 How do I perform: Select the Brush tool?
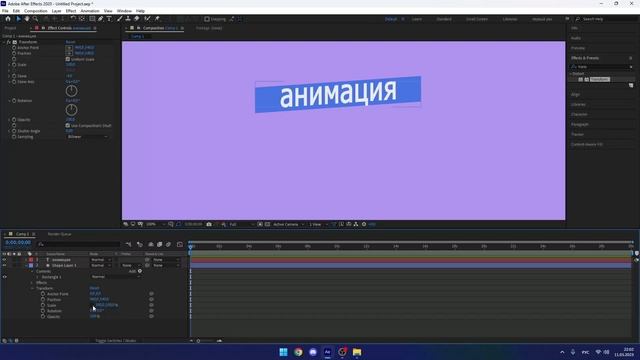coord(120,19)
